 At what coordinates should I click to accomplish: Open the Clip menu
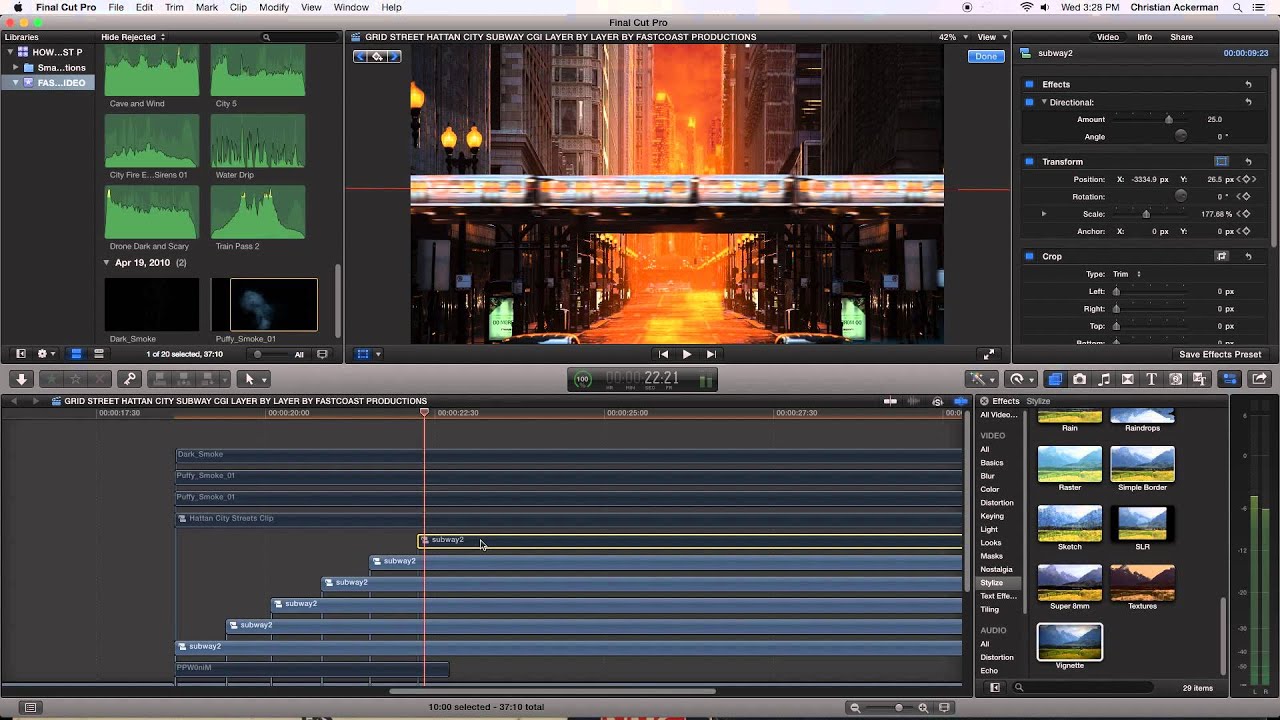pyautogui.click(x=238, y=7)
